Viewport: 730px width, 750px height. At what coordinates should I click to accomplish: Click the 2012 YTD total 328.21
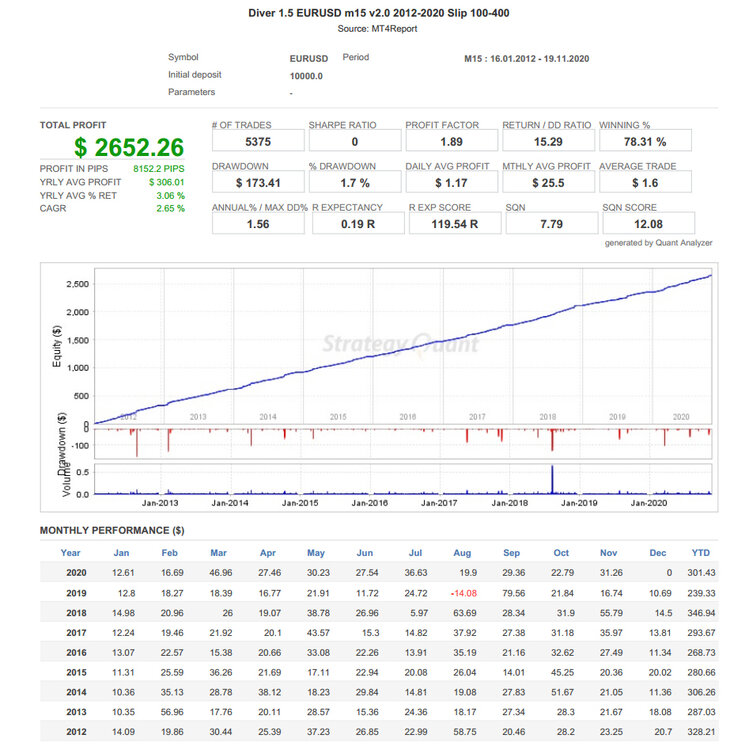tap(701, 732)
